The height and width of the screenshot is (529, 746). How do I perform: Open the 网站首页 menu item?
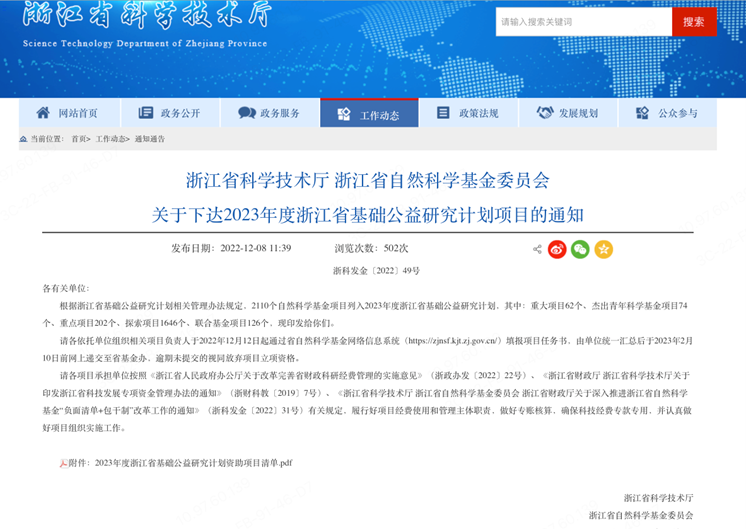[69, 113]
